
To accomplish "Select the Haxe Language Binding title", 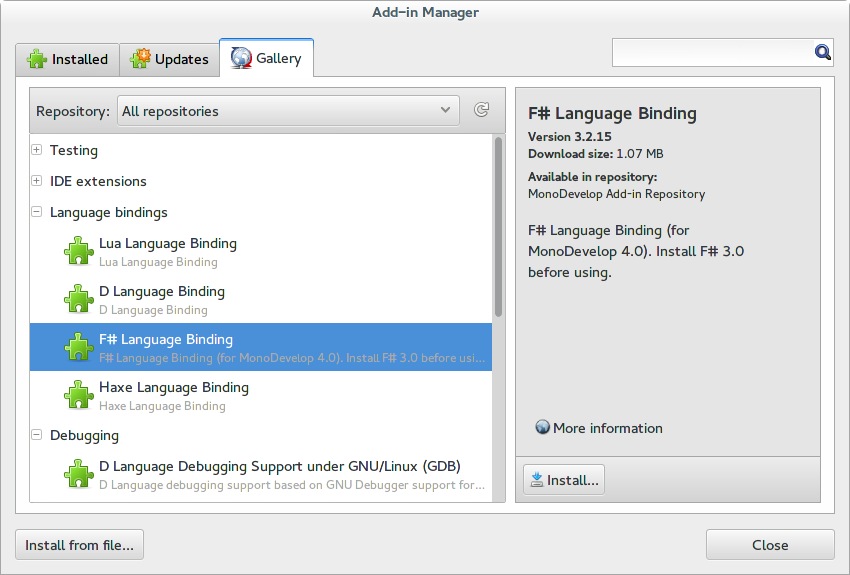I will pyautogui.click(x=173, y=388).
